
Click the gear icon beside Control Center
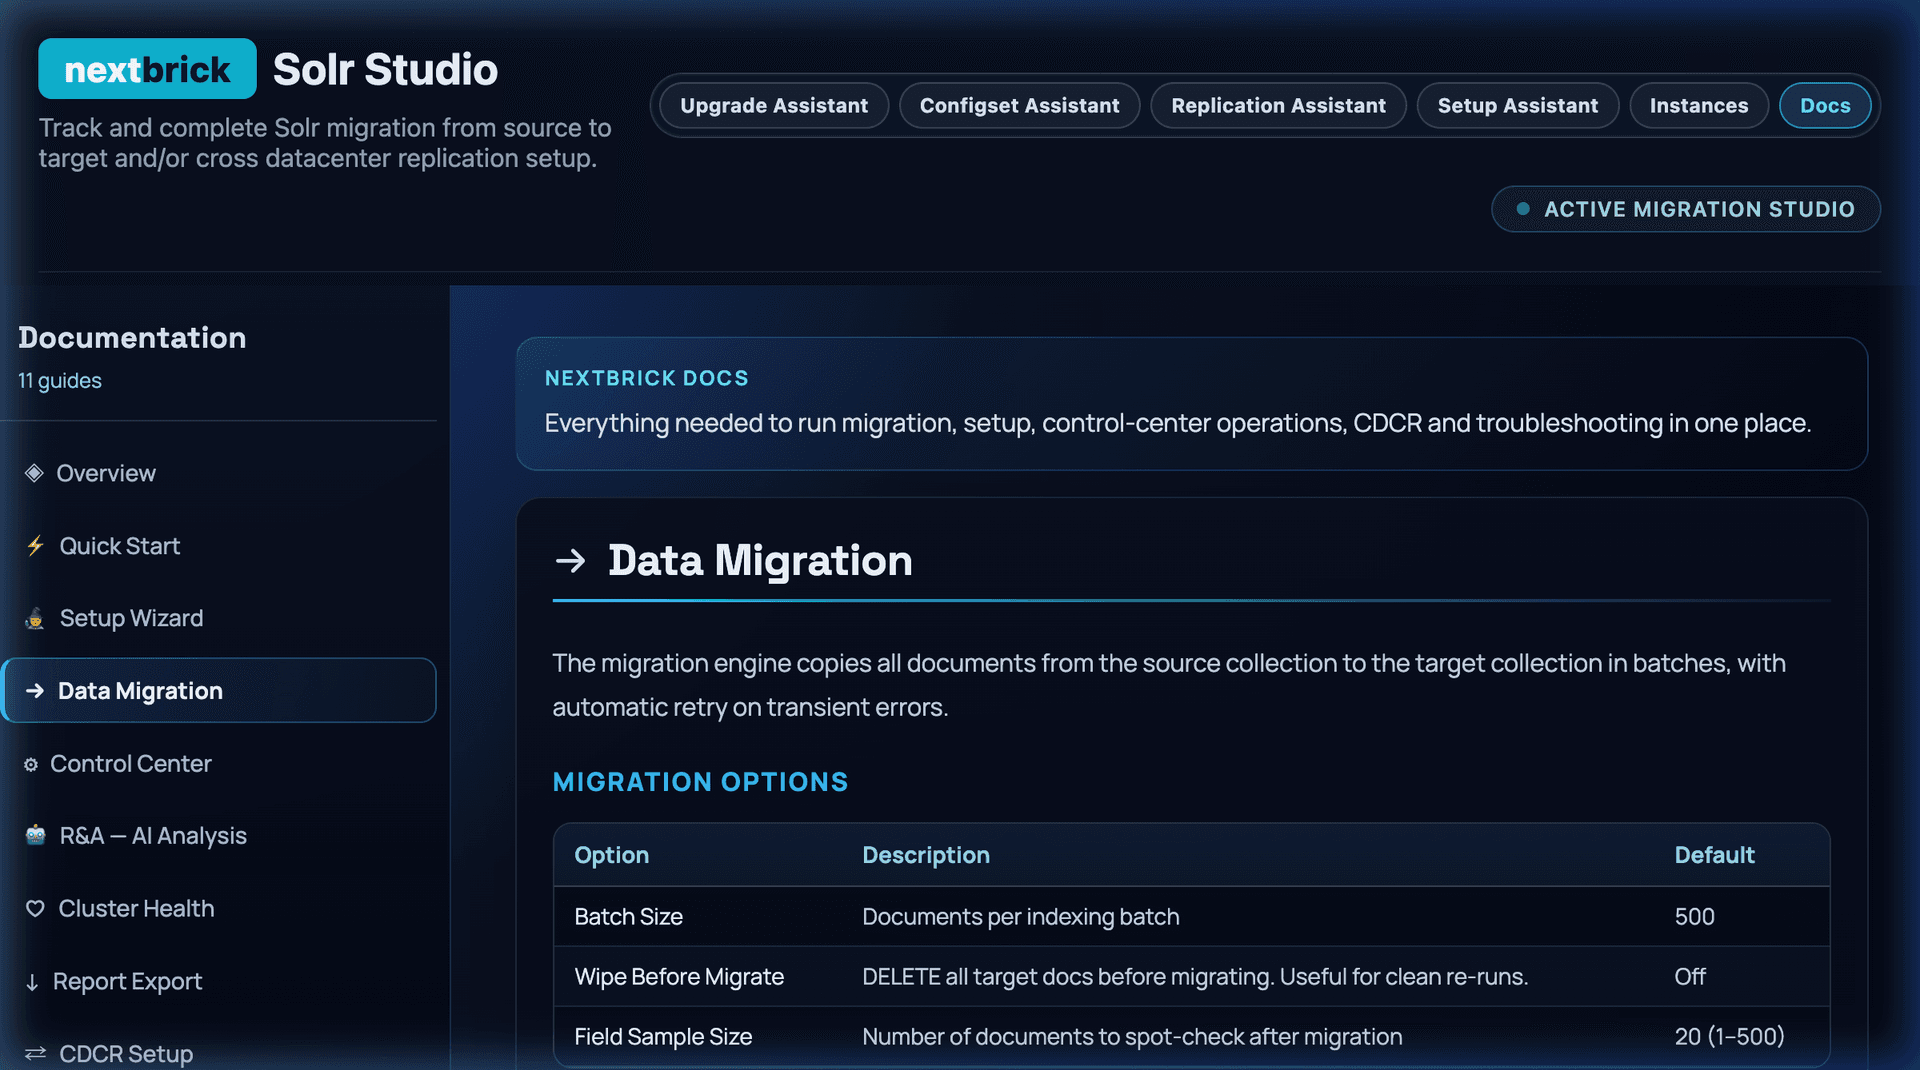coord(31,764)
